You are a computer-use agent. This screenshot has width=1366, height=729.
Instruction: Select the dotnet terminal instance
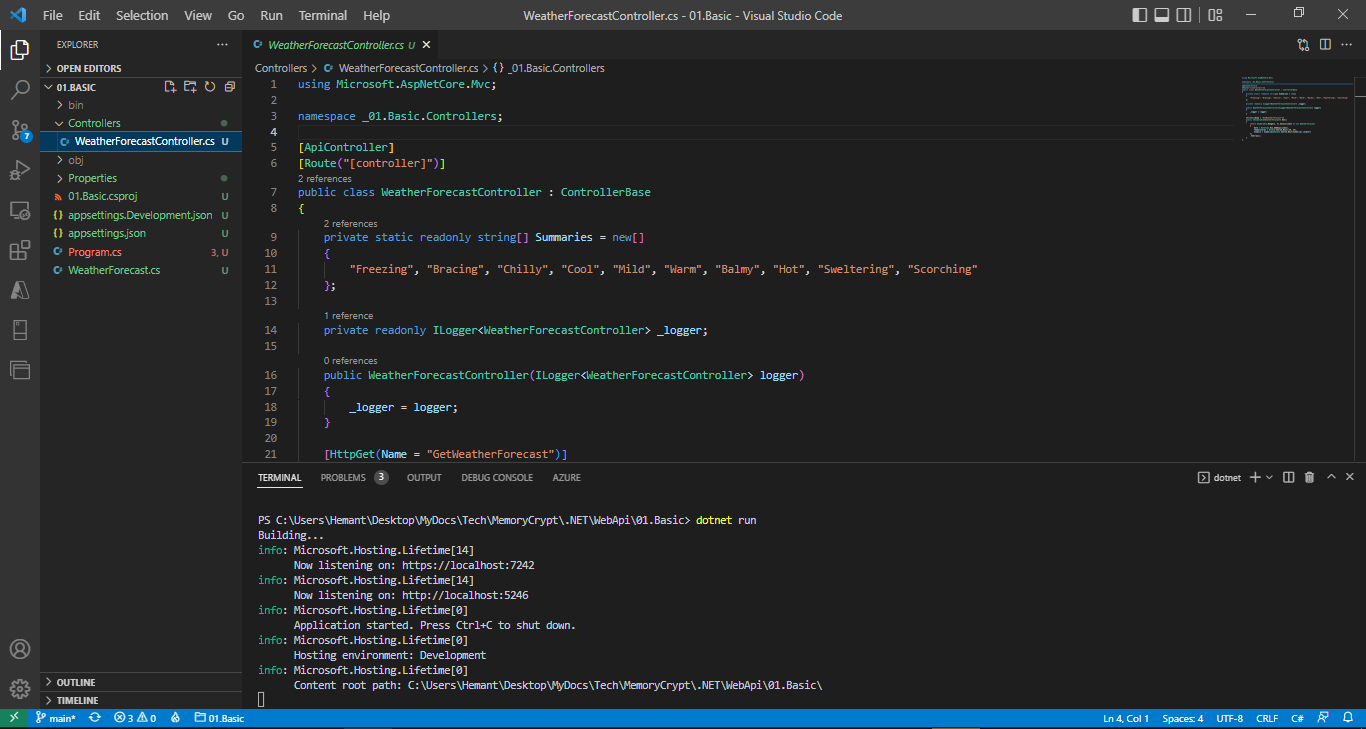[x=1219, y=477]
